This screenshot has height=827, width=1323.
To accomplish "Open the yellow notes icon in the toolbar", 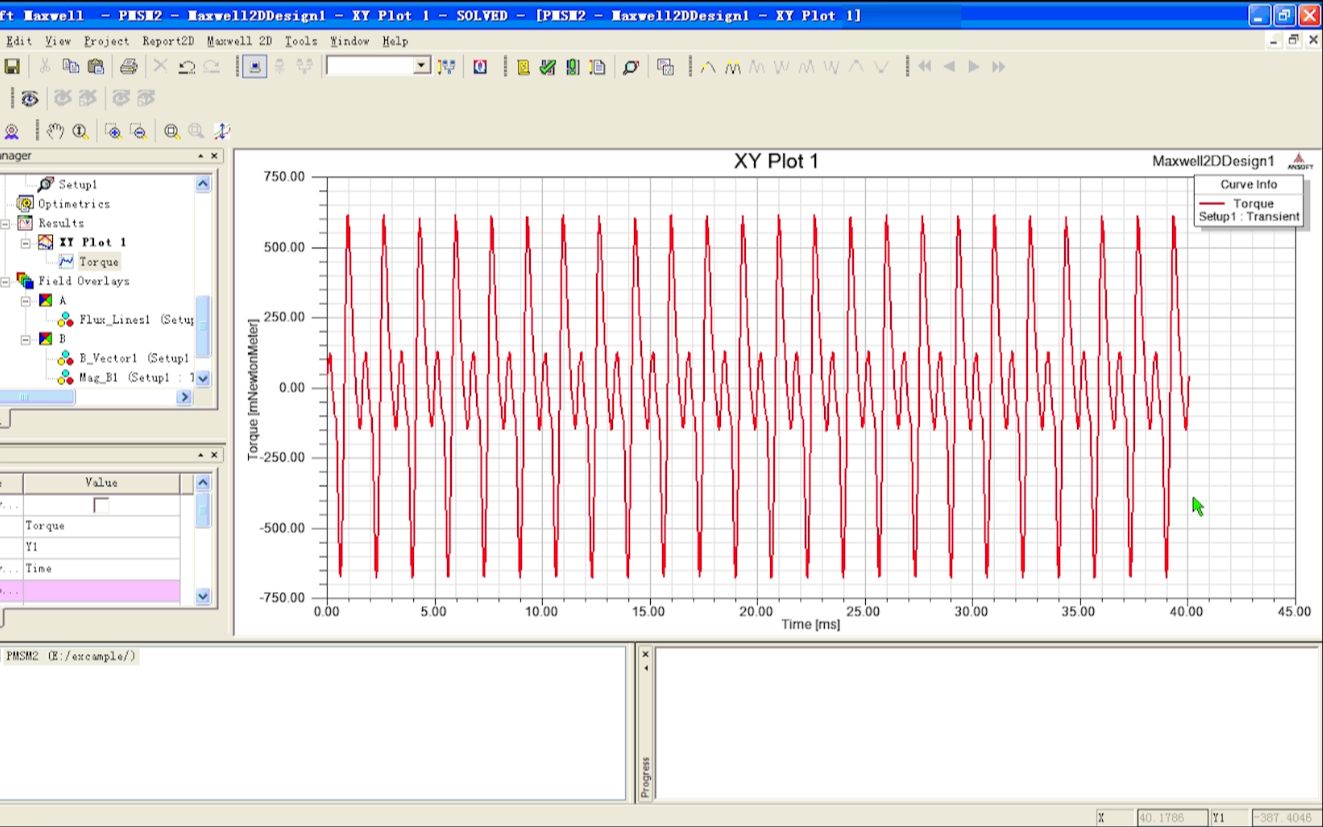I will tap(523, 67).
